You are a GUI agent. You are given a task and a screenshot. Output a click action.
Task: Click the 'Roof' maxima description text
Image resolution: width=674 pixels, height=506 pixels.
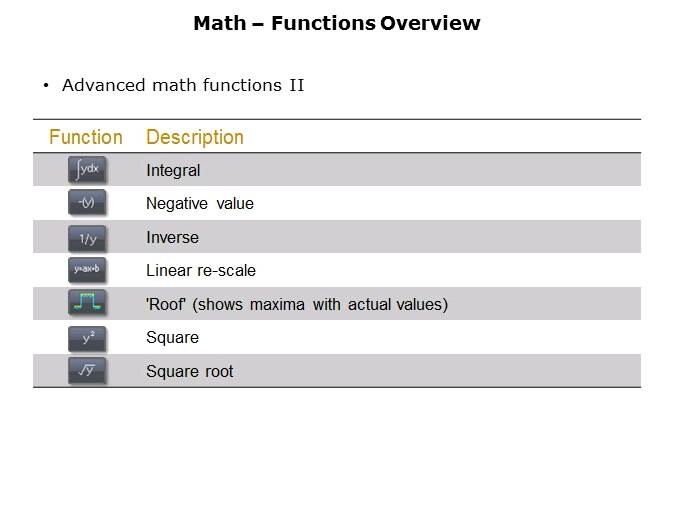tap(297, 305)
